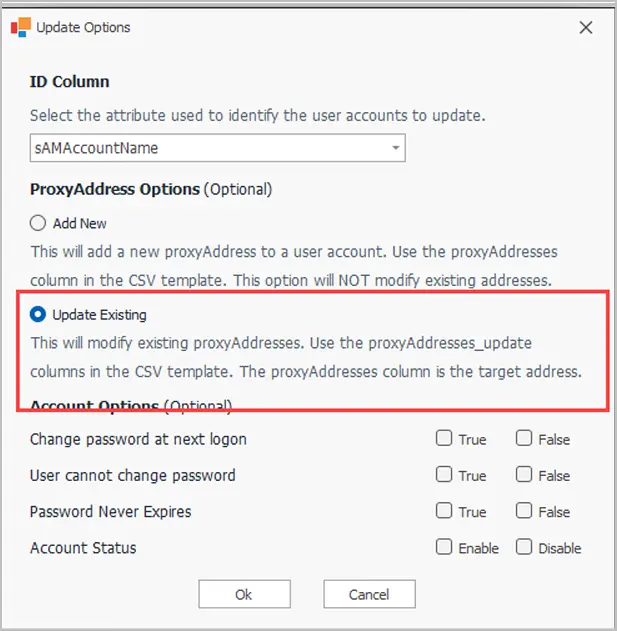Click the Cancel button
617x631 pixels.
tap(369, 594)
